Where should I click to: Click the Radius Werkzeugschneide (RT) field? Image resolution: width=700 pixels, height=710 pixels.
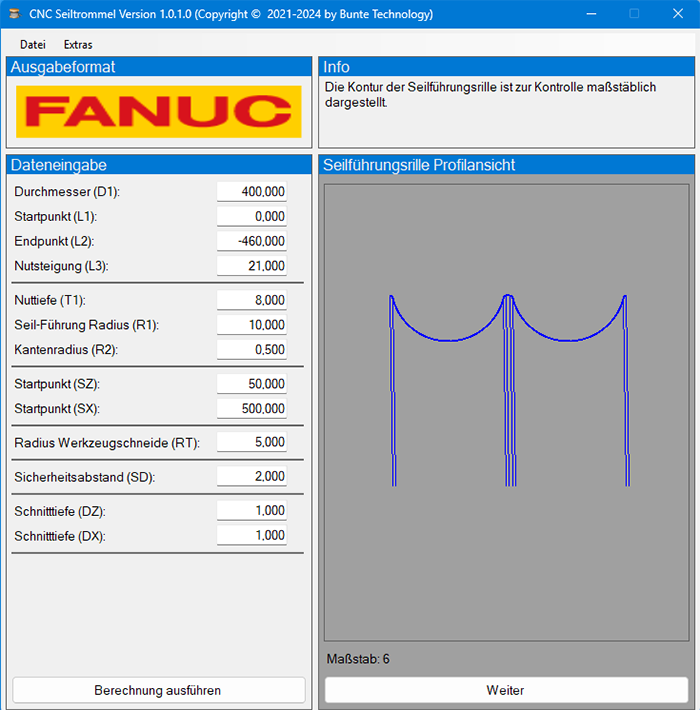coord(252,442)
